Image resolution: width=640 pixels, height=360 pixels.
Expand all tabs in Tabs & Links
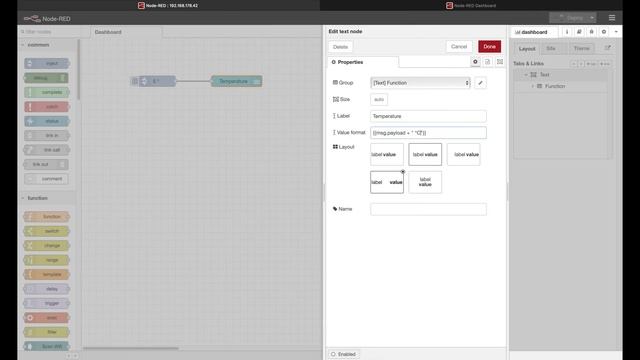581,64
